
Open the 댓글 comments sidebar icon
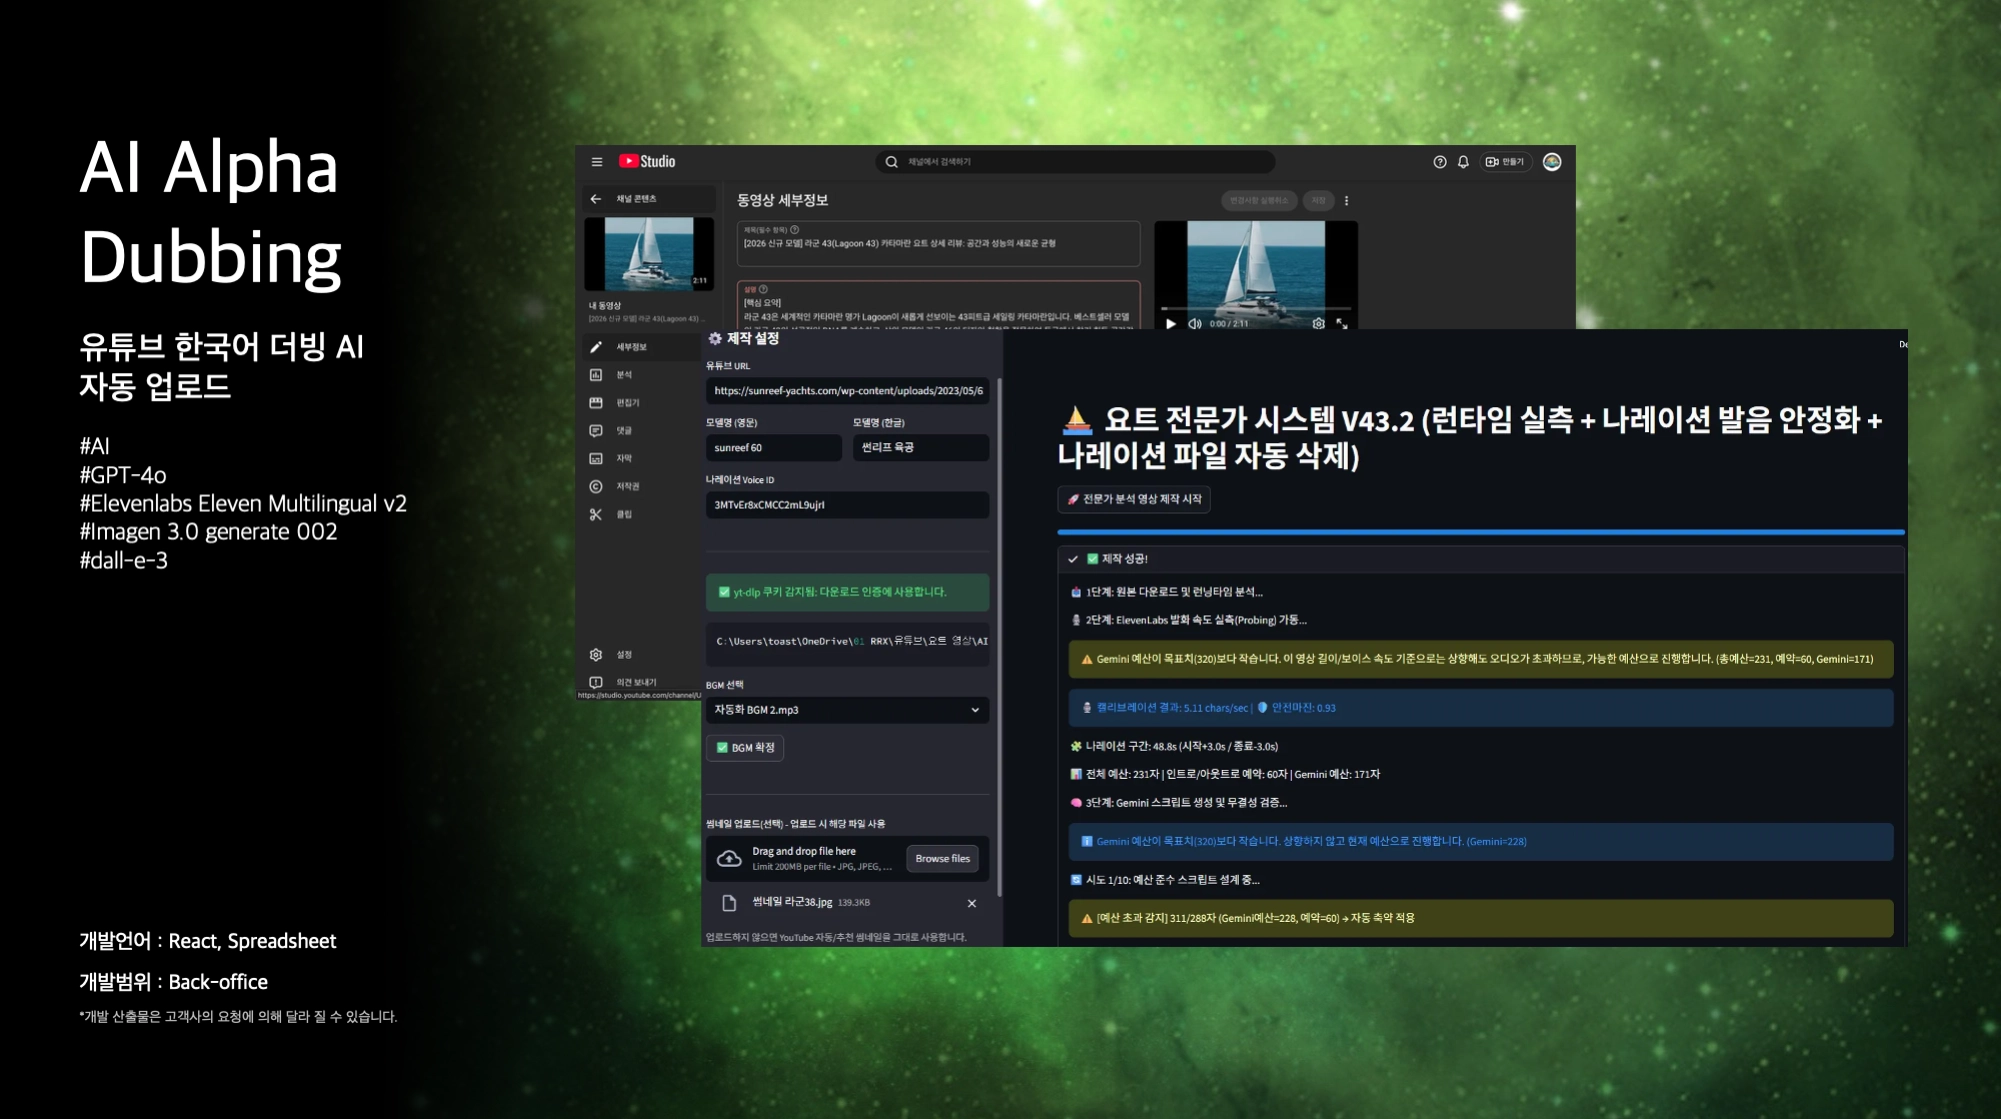tap(596, 431)
